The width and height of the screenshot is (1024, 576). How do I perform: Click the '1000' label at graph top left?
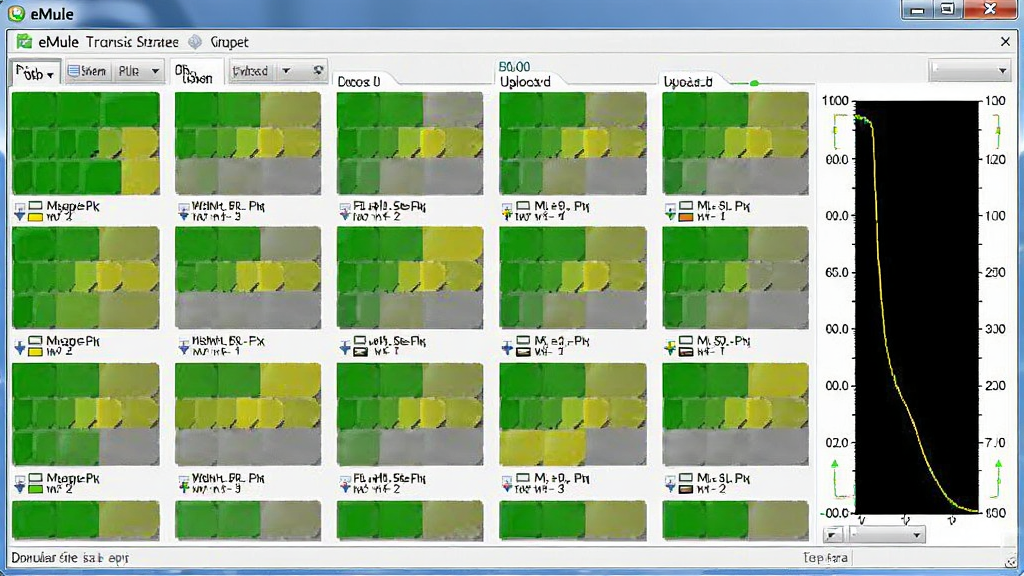coord(835,101)
